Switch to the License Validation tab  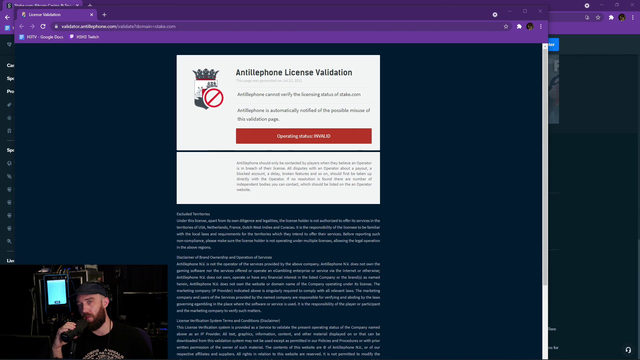tap(57, 15)
